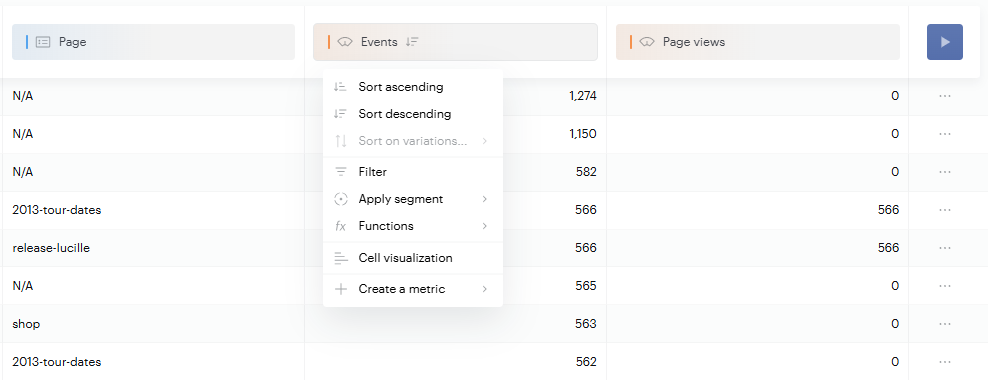Viewport: 988px width, 380px height.
Task: Choose Sort ascending from the menu
Action: 413,87
